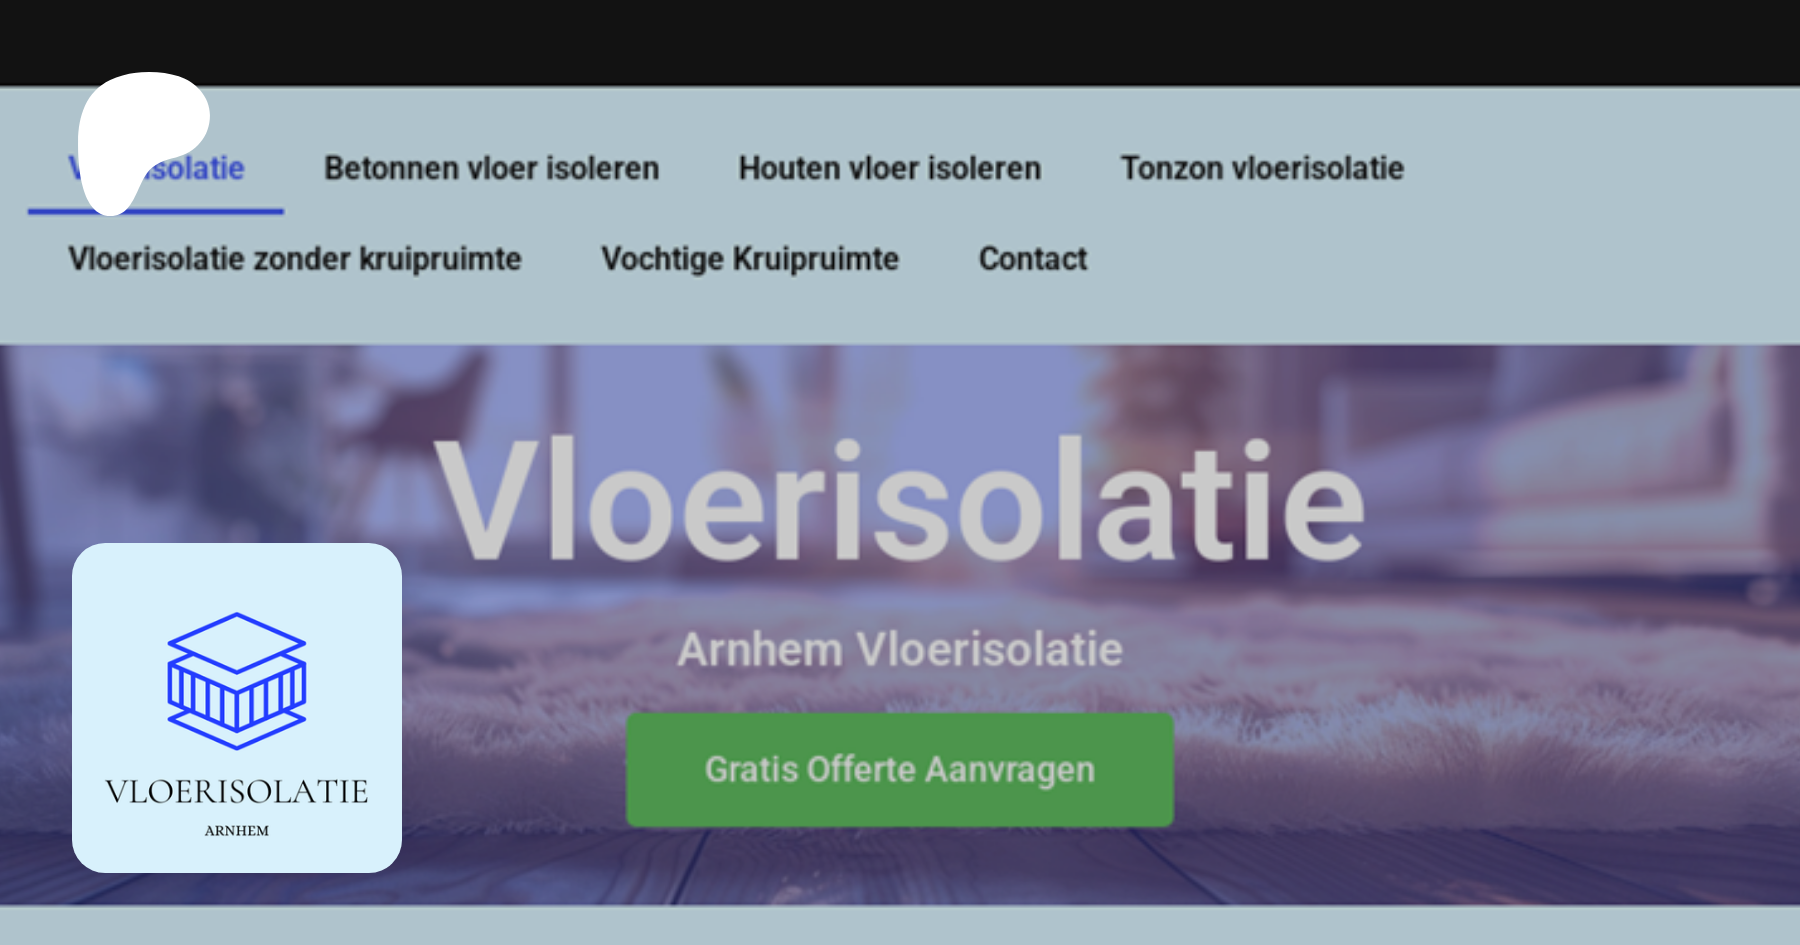
Task: Click the blue insulation cube logo icon
Action: pyautogui.click(x=236, y=681)
